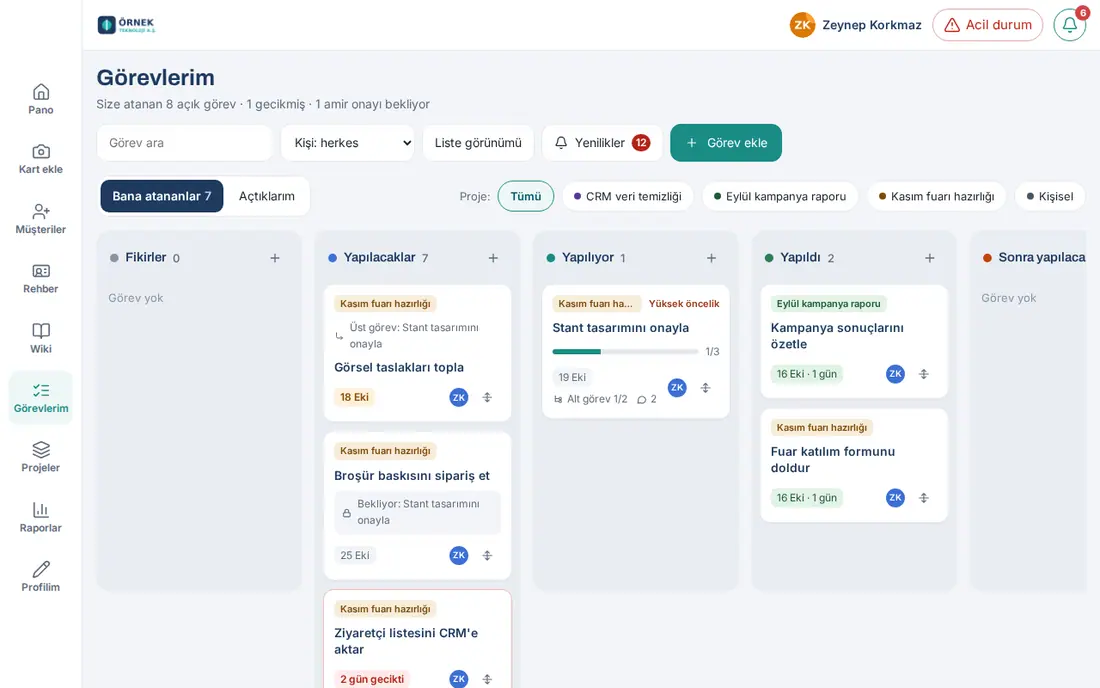Open Yenilikler updates panel
The width and height of the screenshot is (1100, 688).
click(x=602, y=143)
